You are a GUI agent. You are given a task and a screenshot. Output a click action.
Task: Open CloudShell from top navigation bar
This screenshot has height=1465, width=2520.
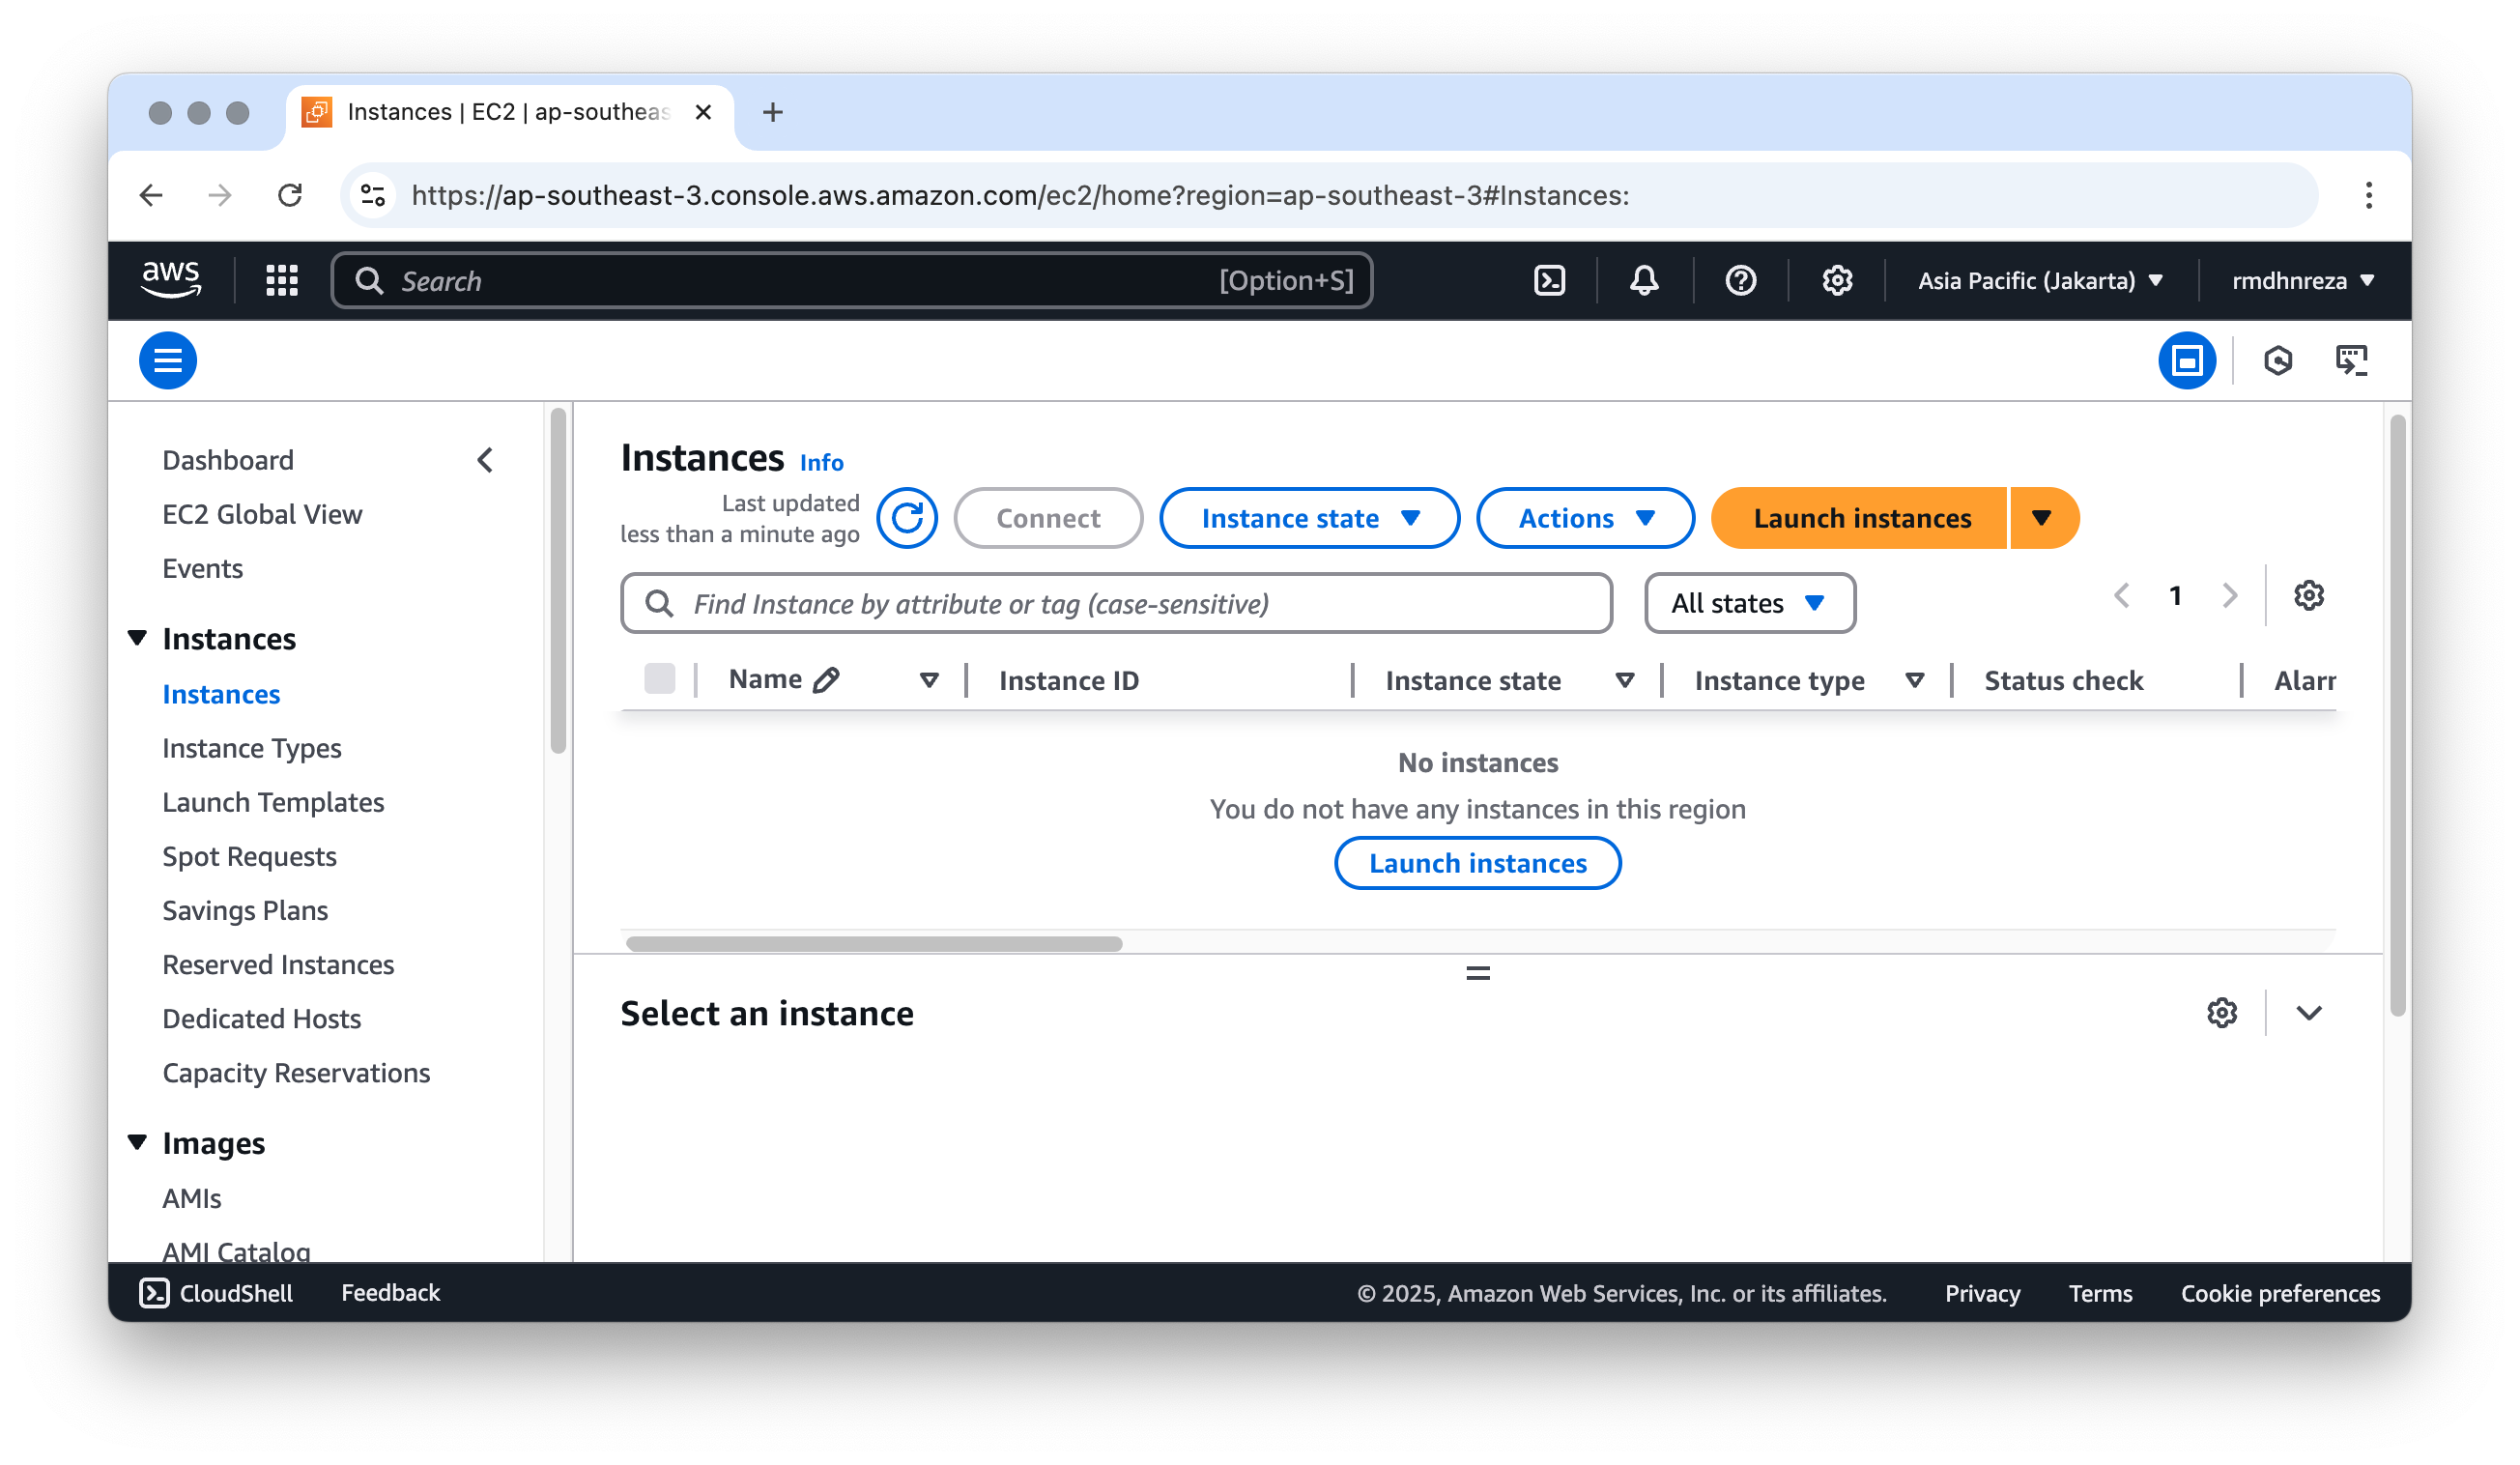click(1550, 281)
